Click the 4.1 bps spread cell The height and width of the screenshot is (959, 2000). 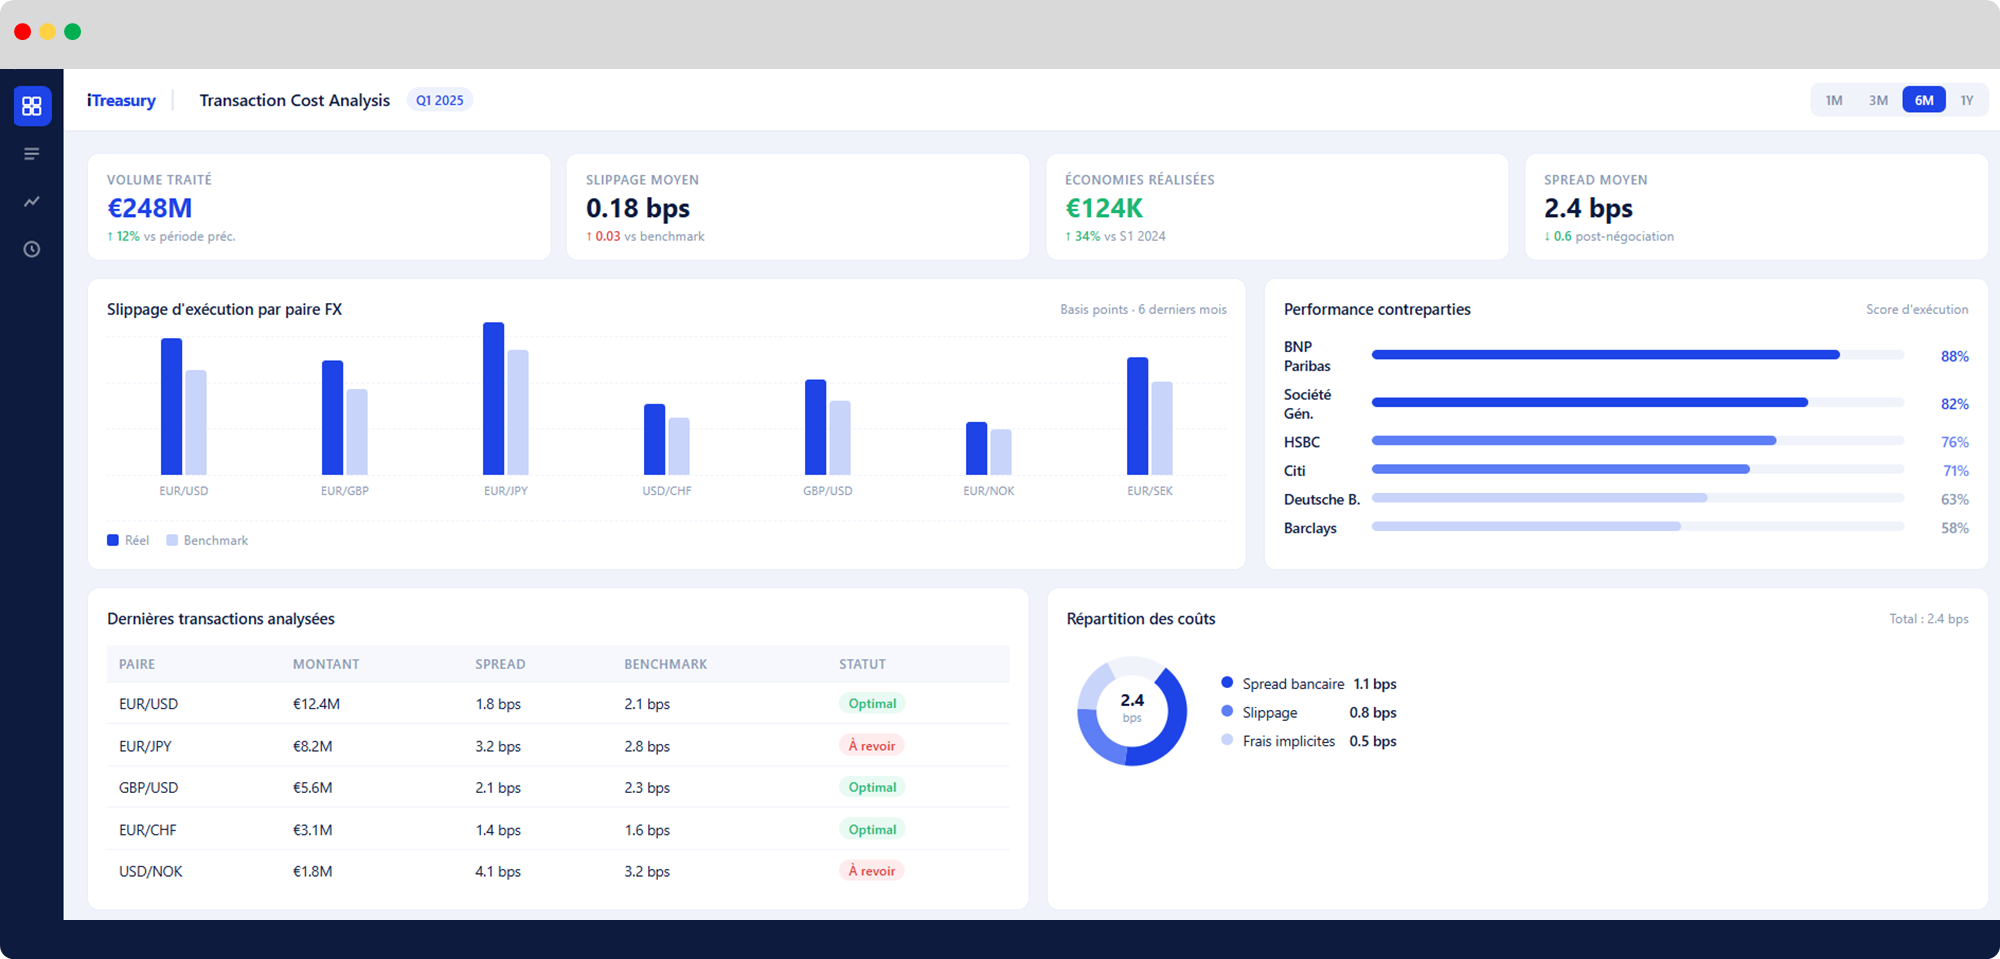coord(498,871)
